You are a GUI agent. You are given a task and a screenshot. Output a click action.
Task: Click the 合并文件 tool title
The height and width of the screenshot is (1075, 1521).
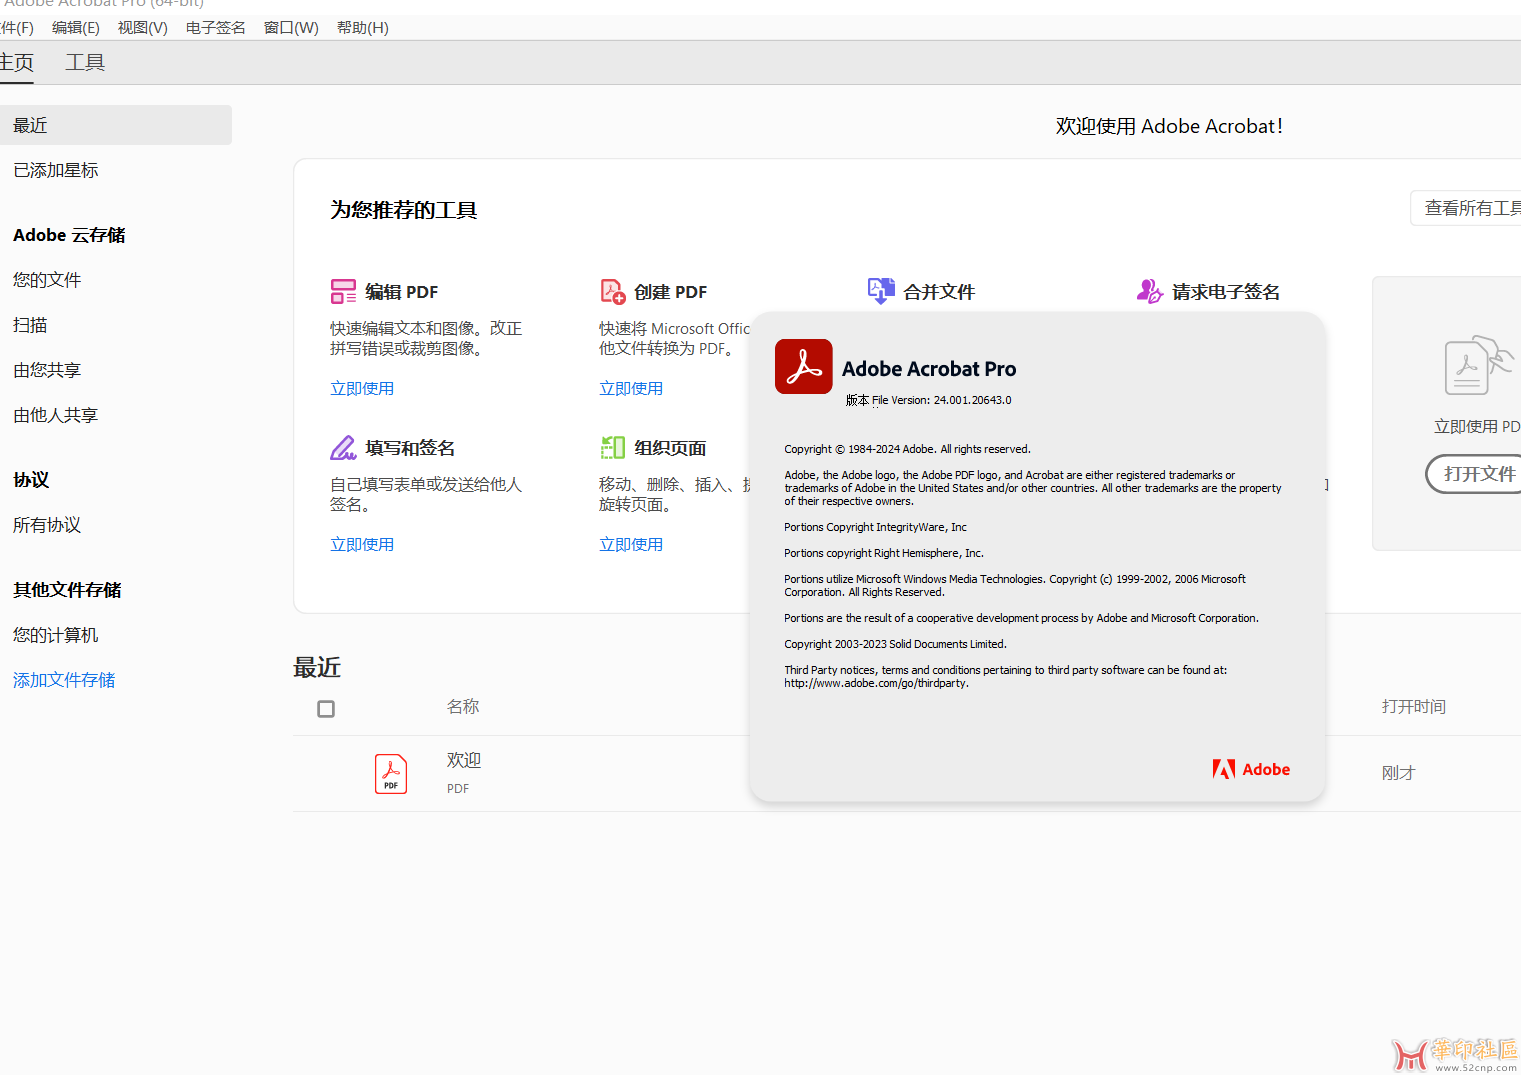939,292
